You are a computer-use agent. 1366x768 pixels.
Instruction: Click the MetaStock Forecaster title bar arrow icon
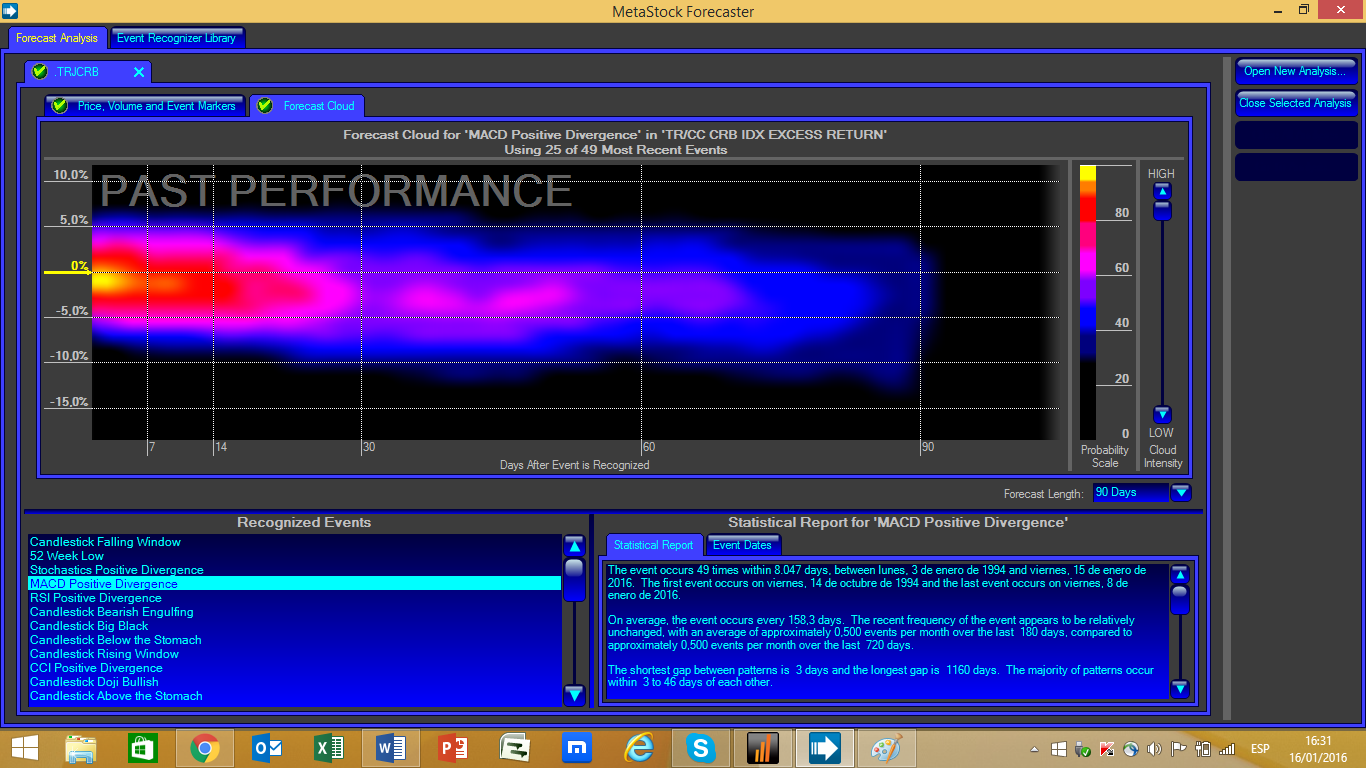tap(10, 11)
